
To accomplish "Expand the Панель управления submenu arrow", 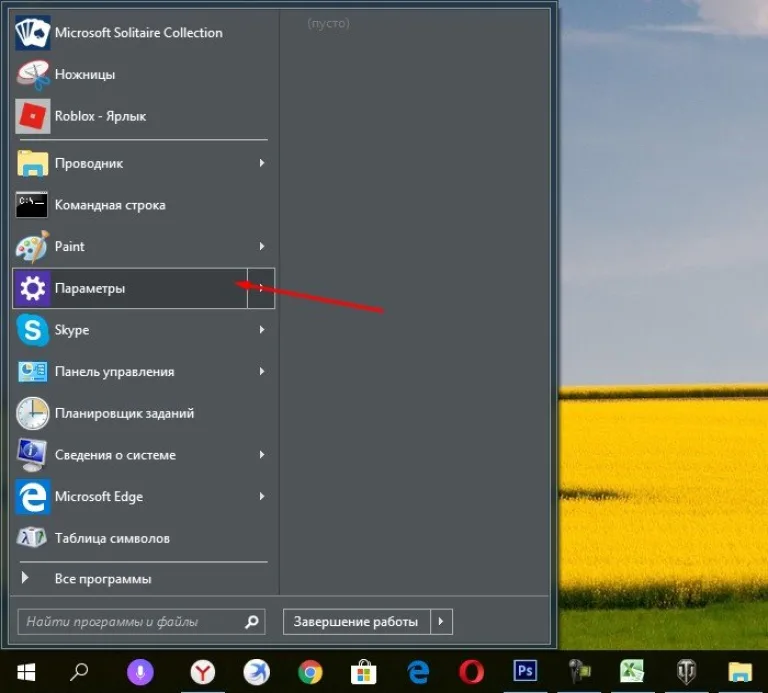I will (262, 372).
